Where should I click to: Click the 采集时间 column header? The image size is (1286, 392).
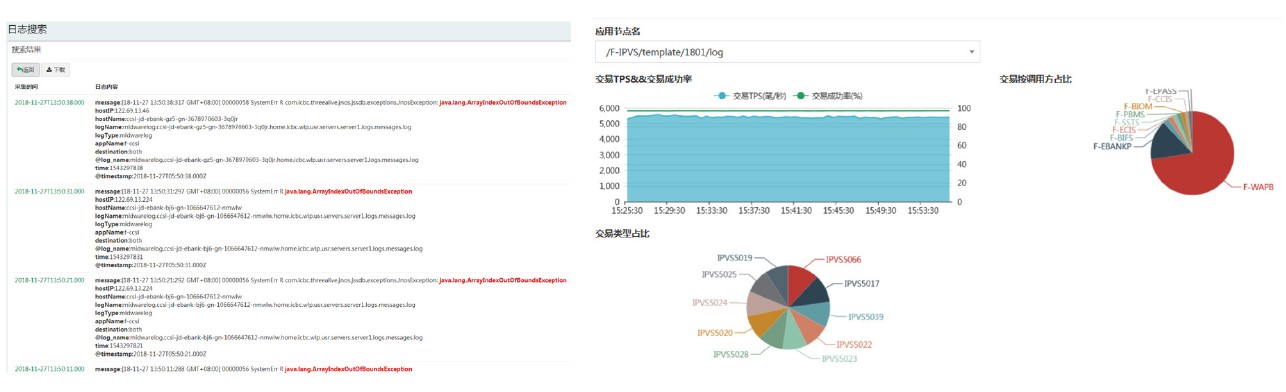click(25, 87)
